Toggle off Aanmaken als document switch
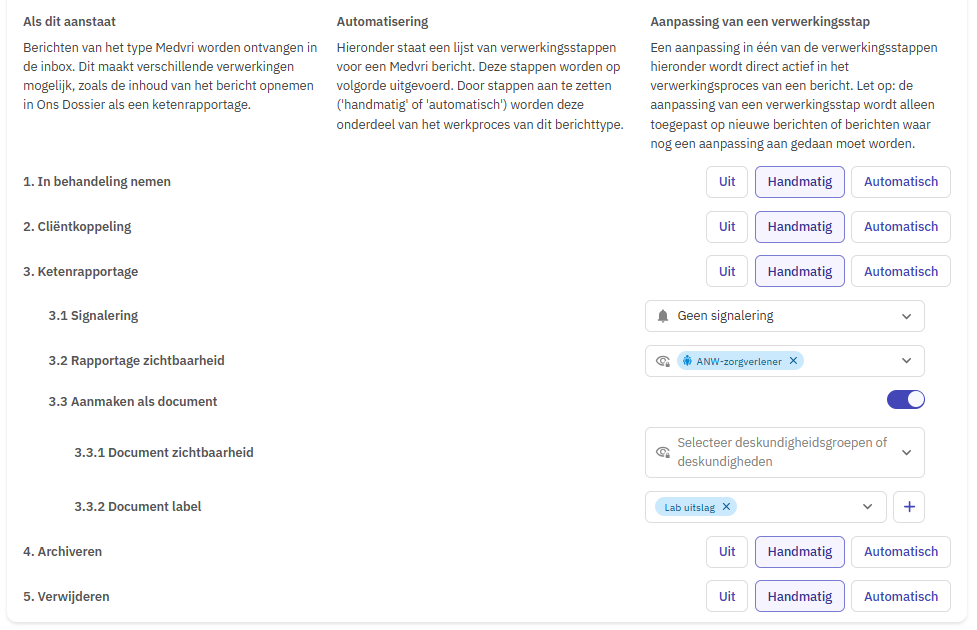 pyautogui.click(x=906, y=399)
